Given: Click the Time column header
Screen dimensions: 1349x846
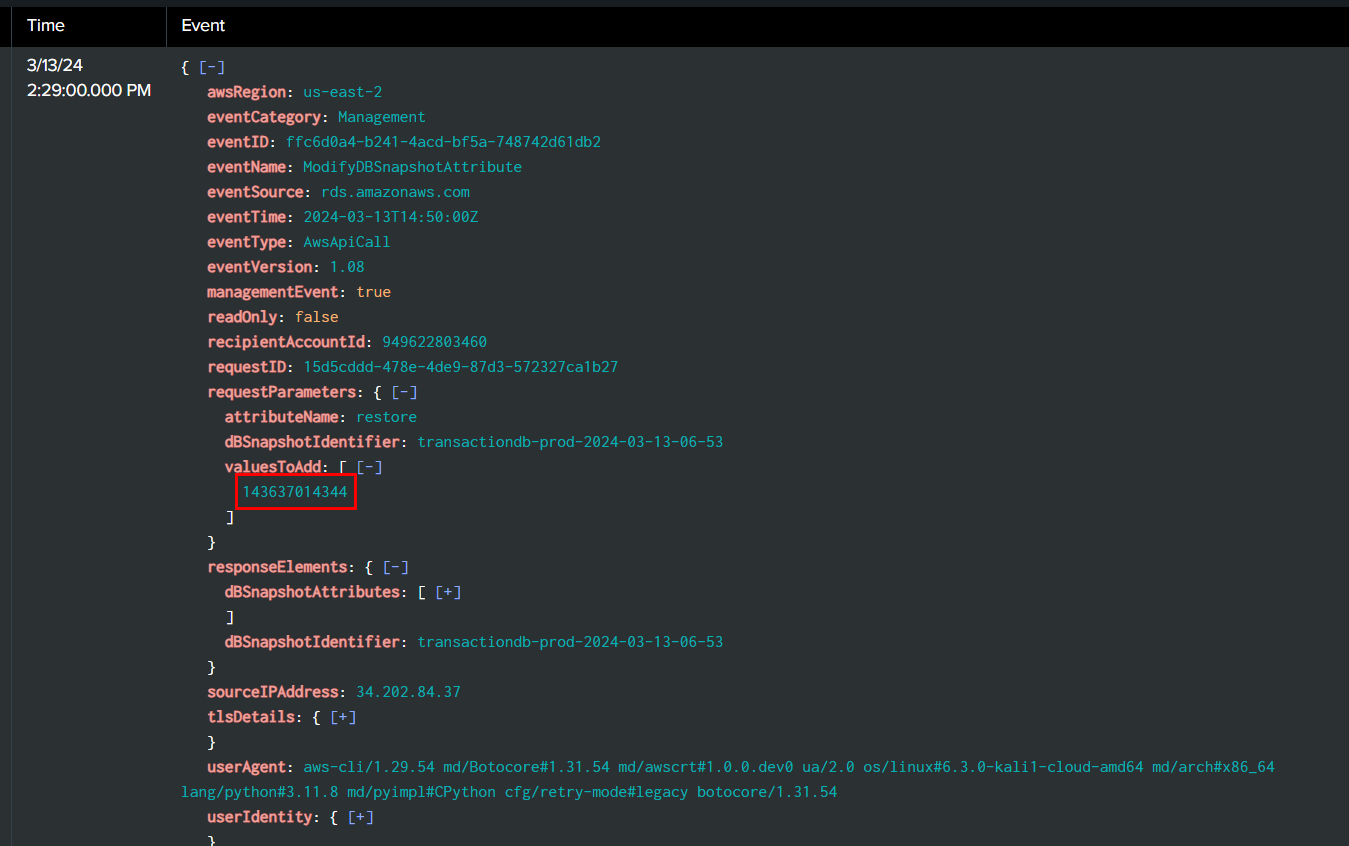Looking at the screenshot, I should click(x=46, y=26).
